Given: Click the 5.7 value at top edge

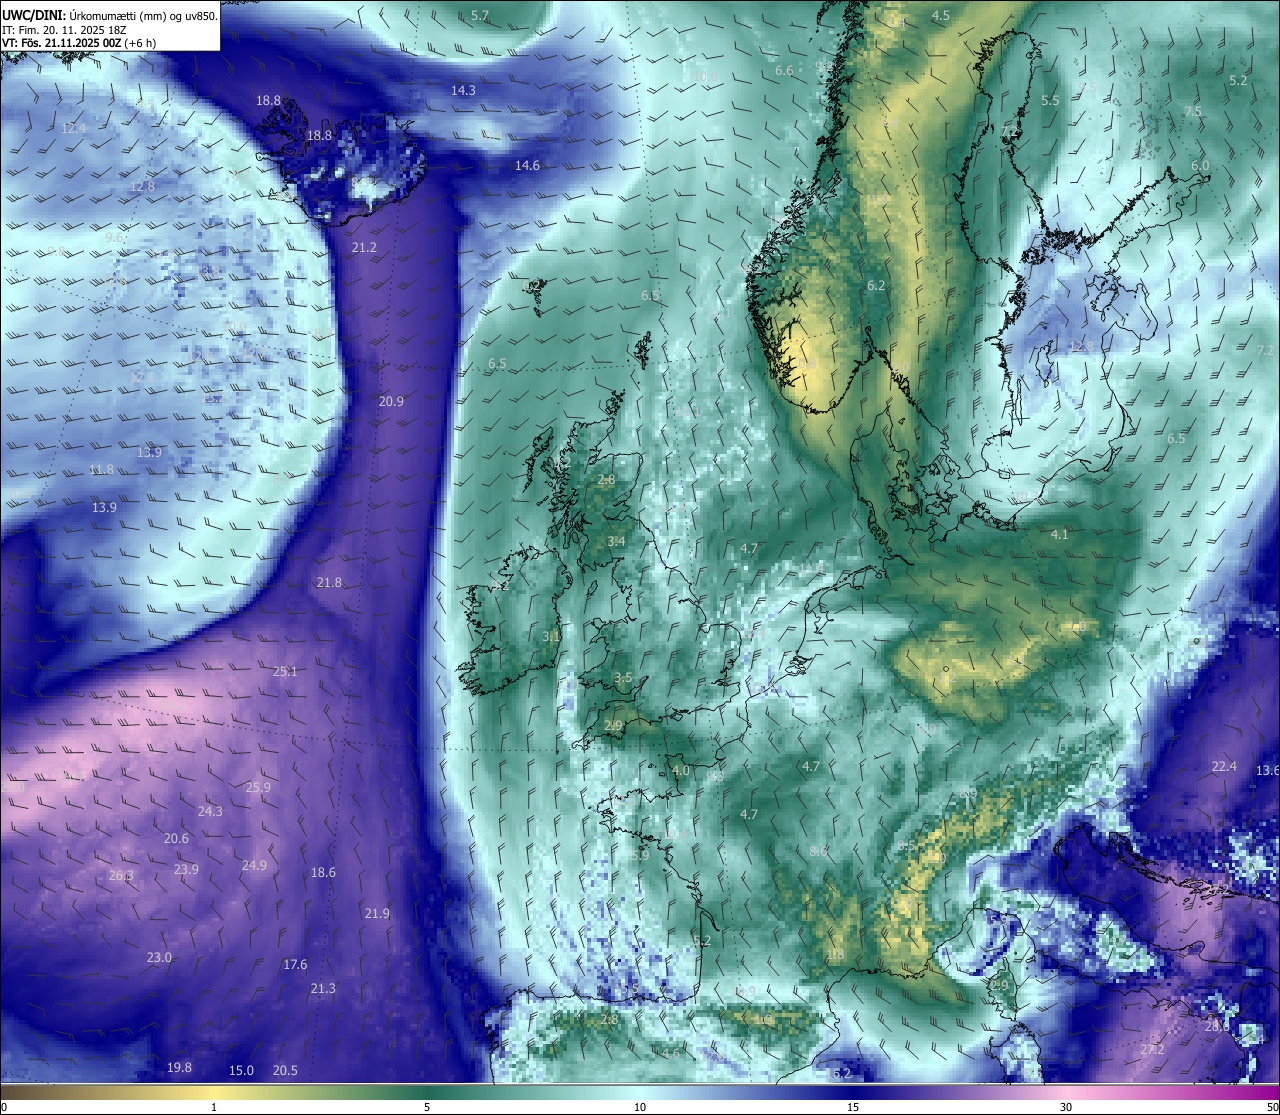Looking at the screenshot, I should pos(480,15).
